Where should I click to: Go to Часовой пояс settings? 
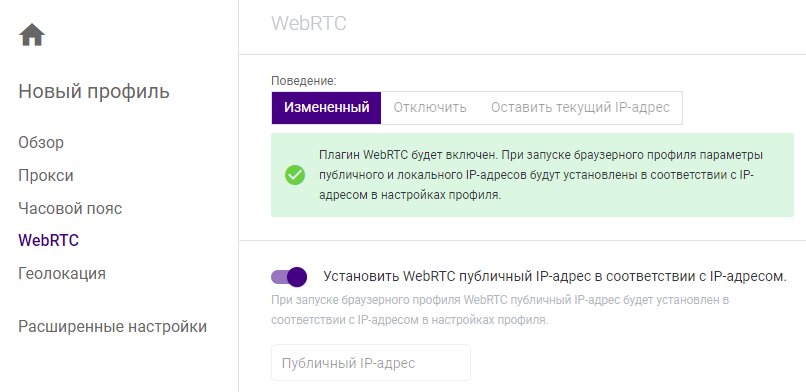click(70, 209)
